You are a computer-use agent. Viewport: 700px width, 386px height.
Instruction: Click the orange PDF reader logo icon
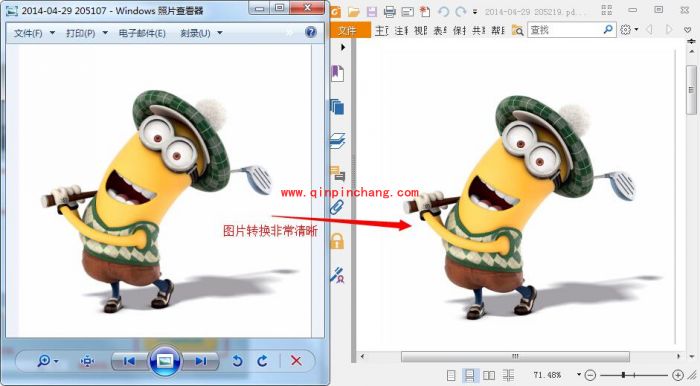pyautogui.click(x=335, y=12)
